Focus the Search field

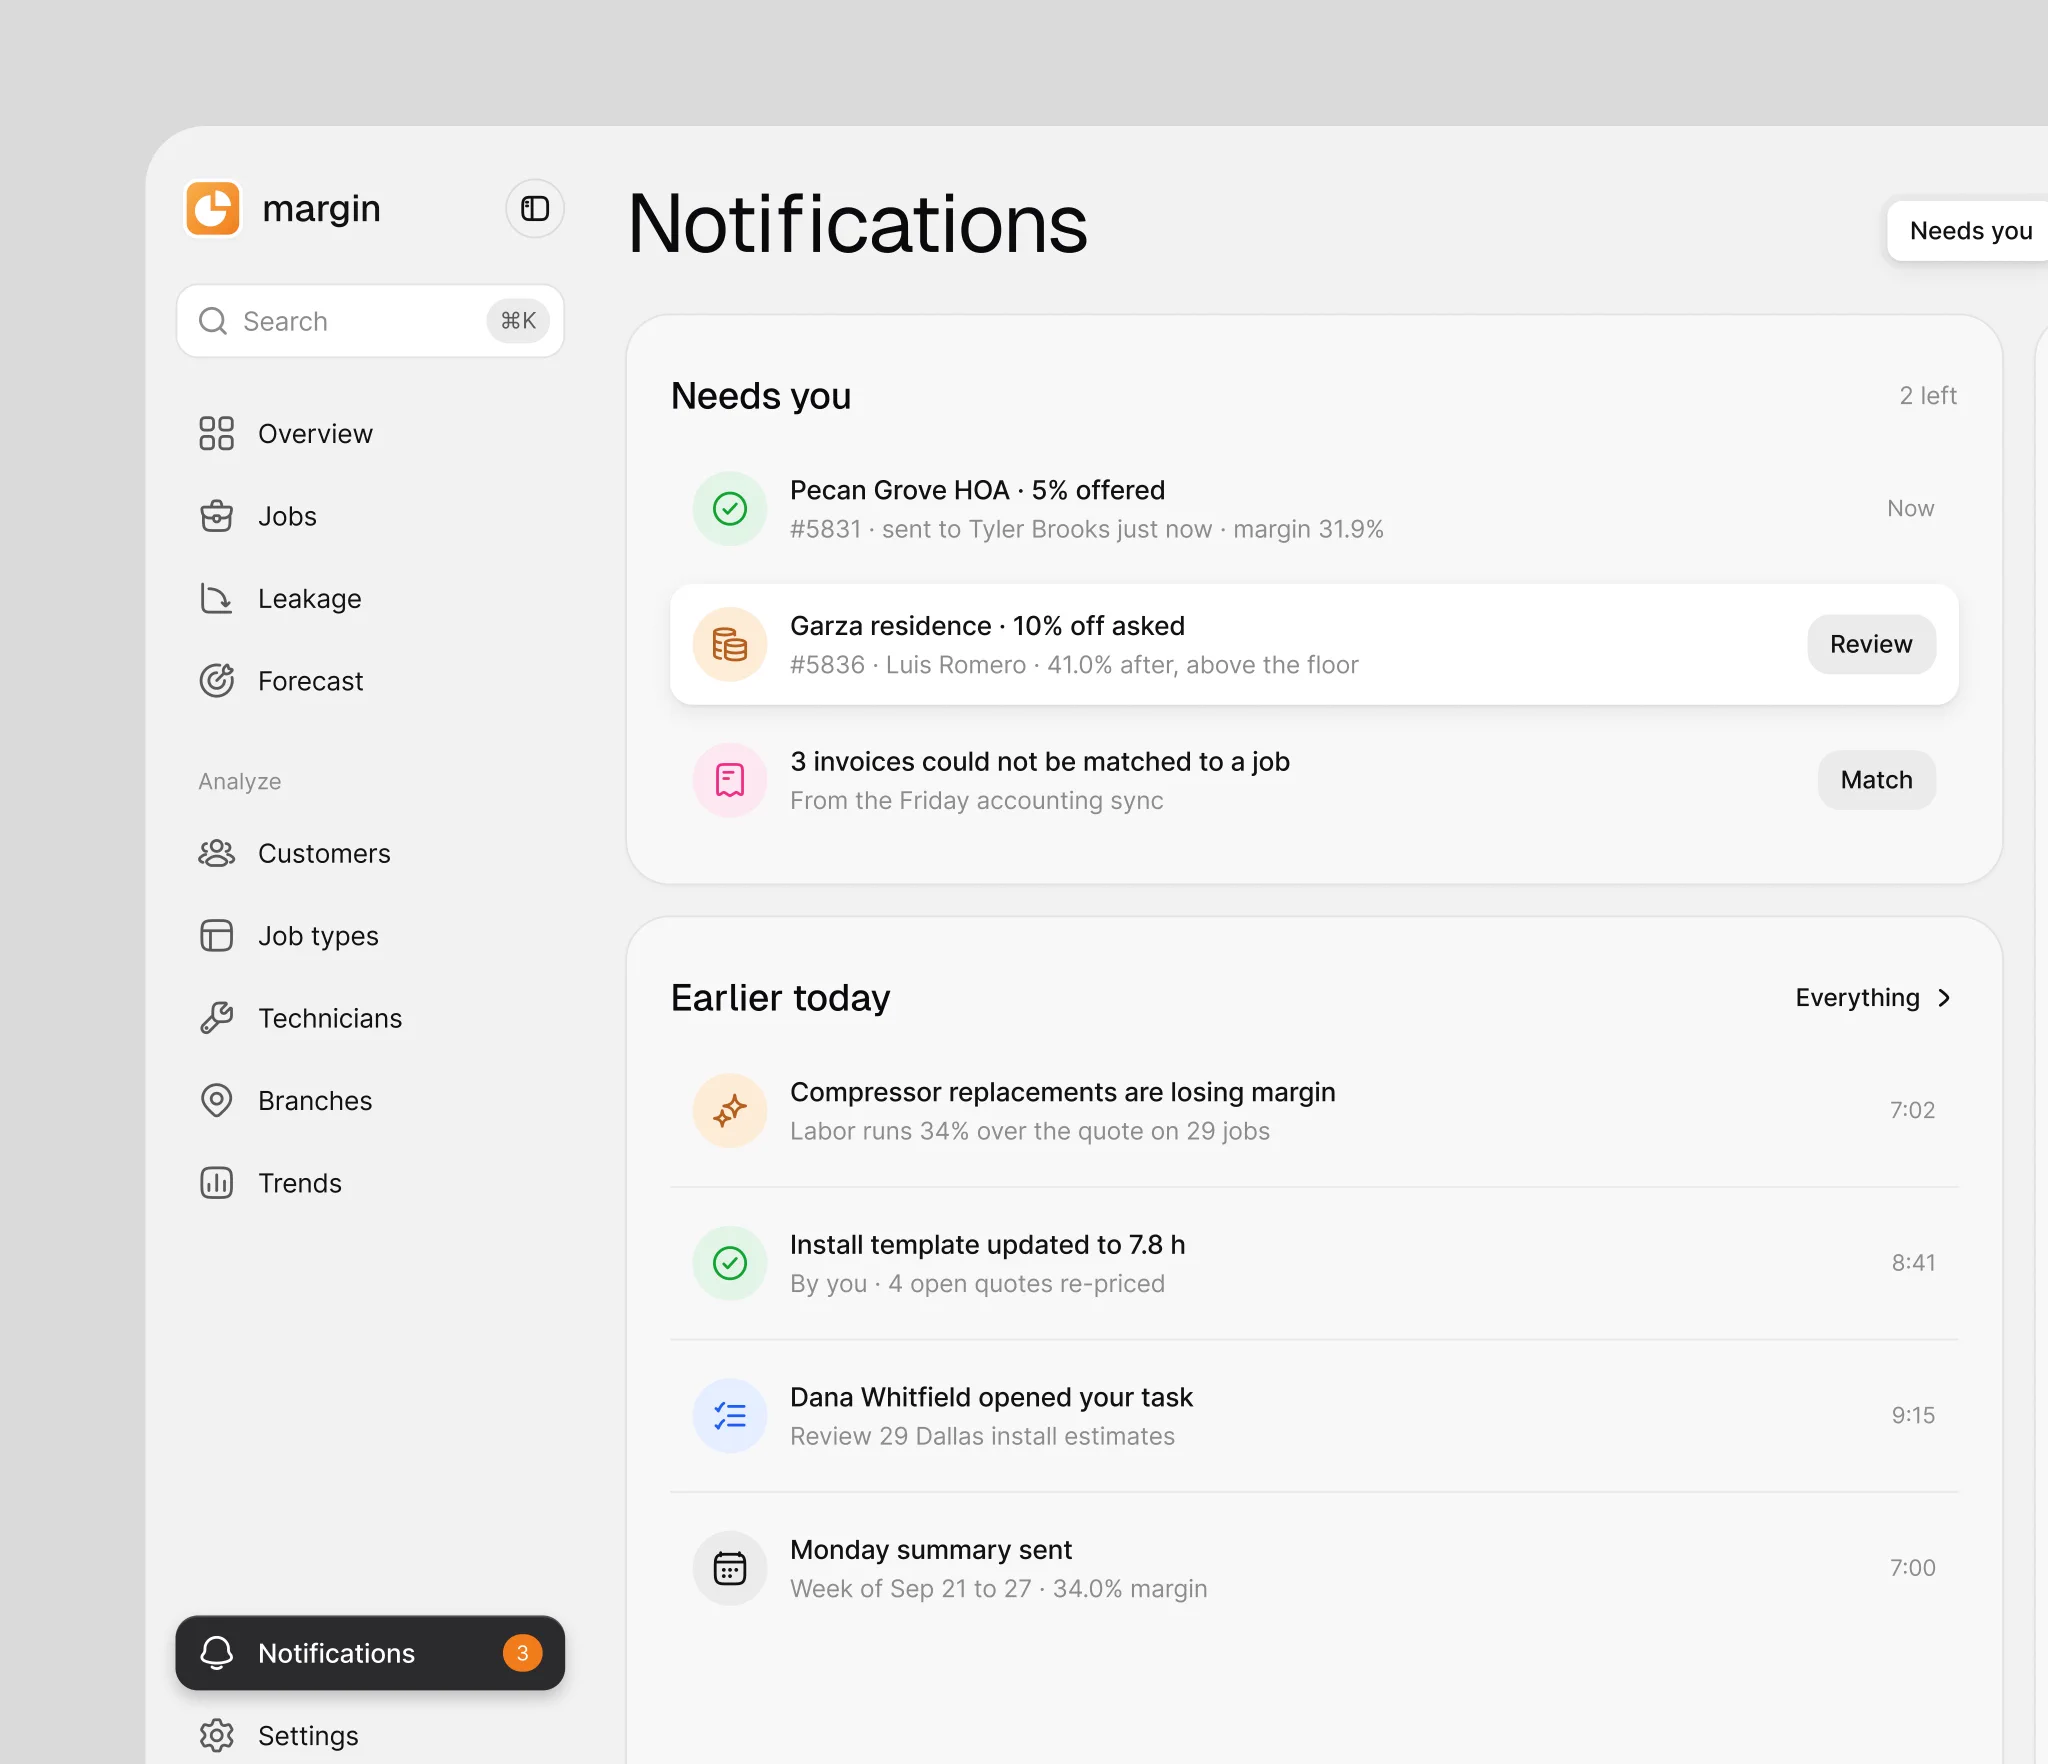pyautogui.click(x=370, y=321)
